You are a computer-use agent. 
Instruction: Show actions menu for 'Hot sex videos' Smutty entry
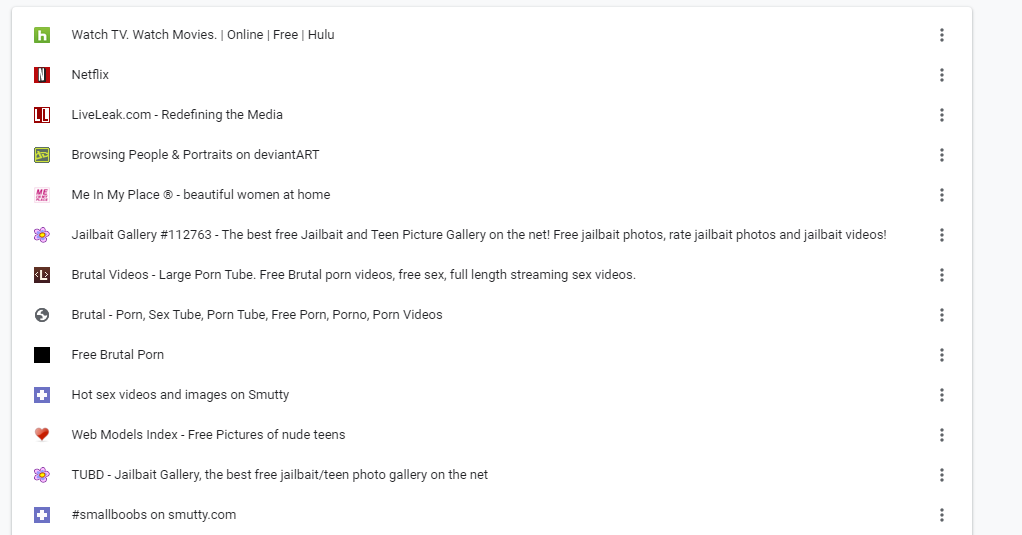[x=941, y=395]
